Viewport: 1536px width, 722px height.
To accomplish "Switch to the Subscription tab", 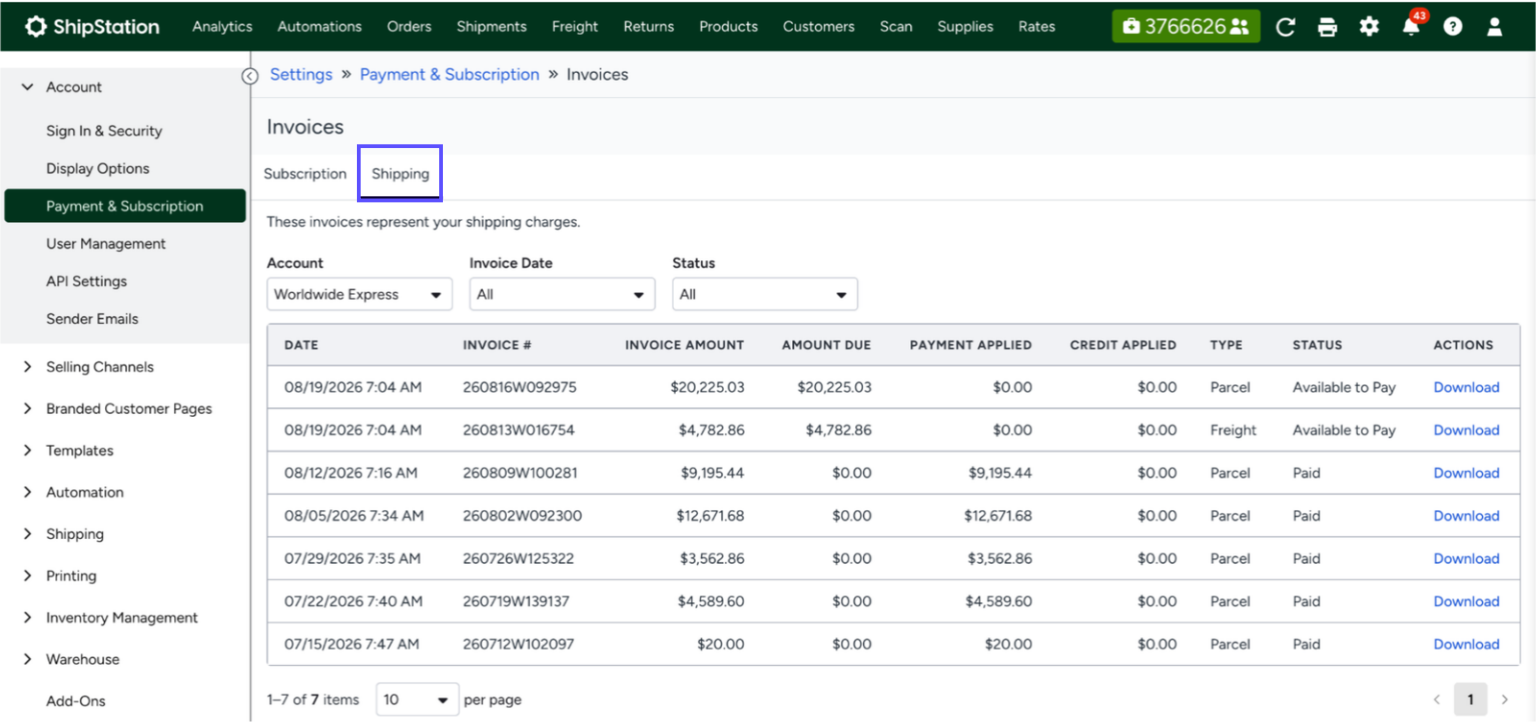I will click(305, 173).
